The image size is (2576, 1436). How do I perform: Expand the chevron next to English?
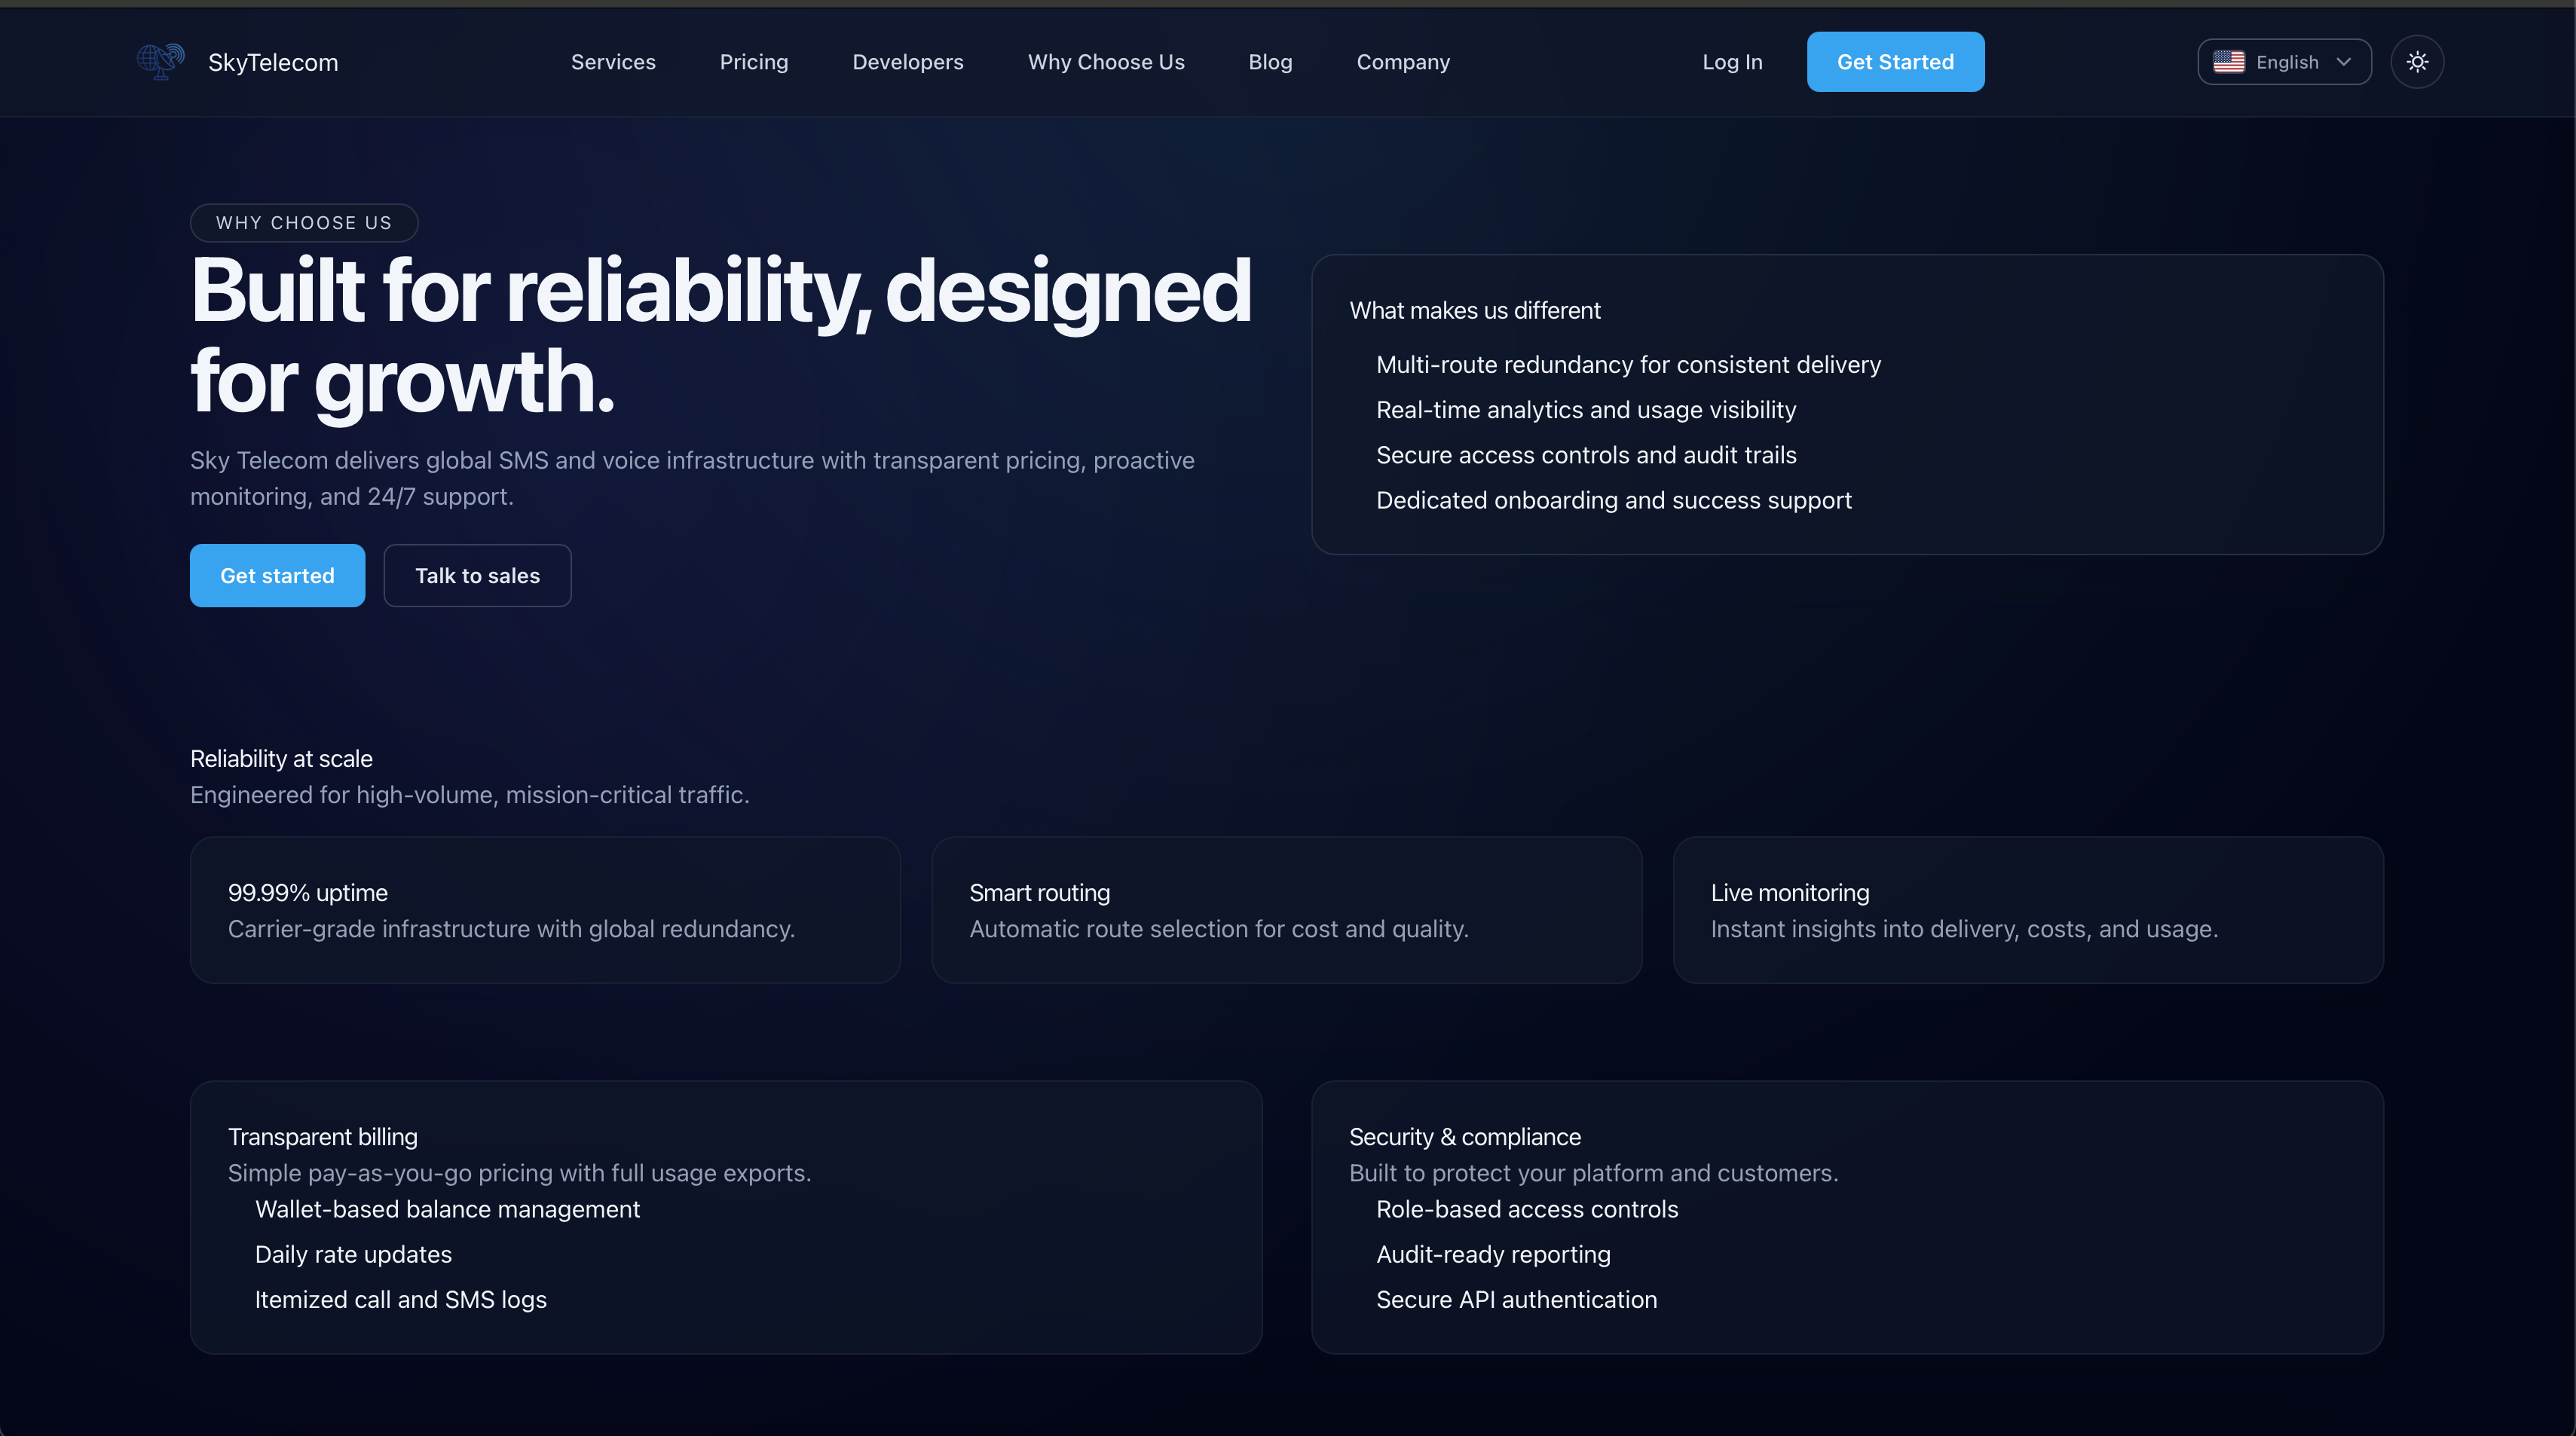[x=2345, y=61]
